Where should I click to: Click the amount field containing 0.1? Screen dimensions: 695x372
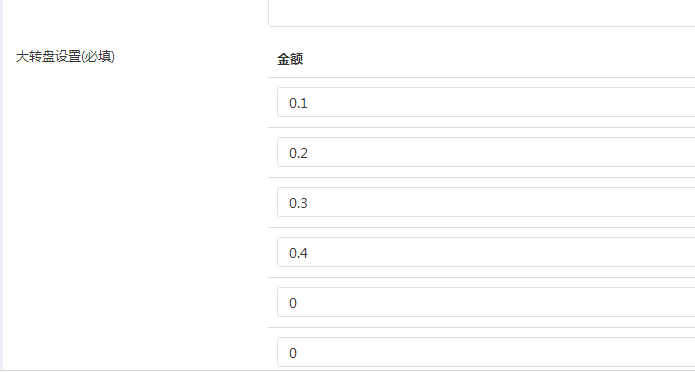486,102
